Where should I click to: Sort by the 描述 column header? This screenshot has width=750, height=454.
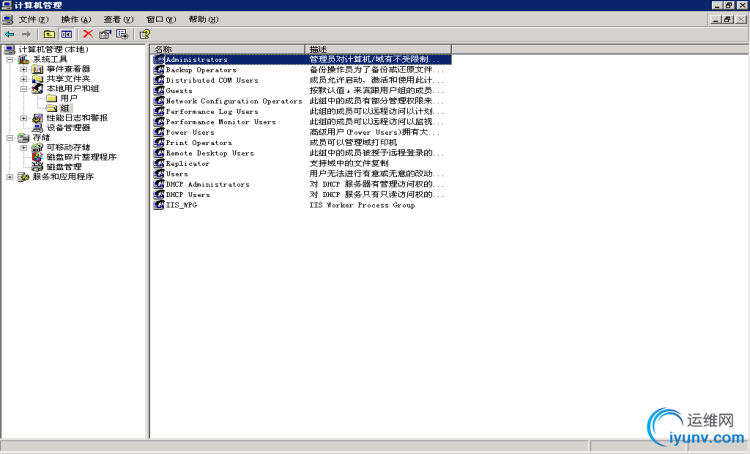click(x=378, y=49)
